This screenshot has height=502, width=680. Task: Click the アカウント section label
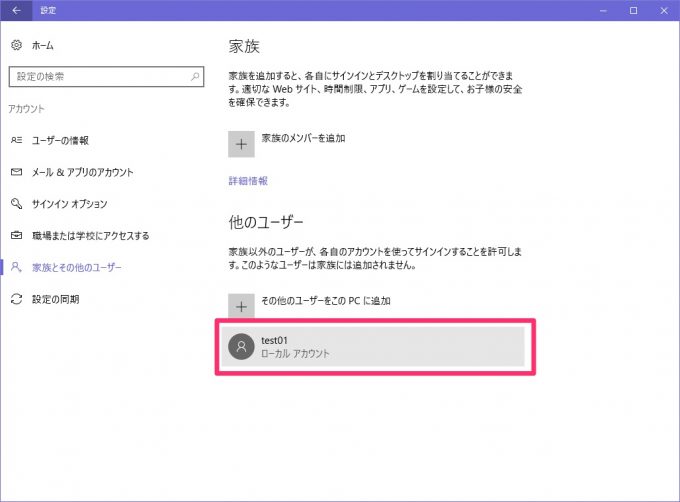[26, 109]
